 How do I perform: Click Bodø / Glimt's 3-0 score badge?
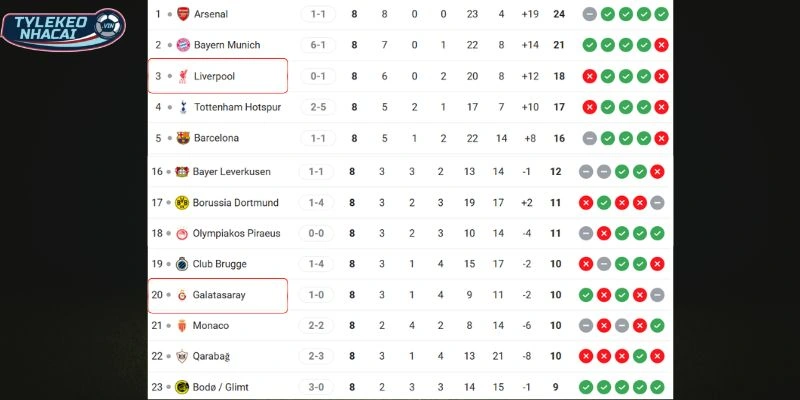(x=316, y=387)
